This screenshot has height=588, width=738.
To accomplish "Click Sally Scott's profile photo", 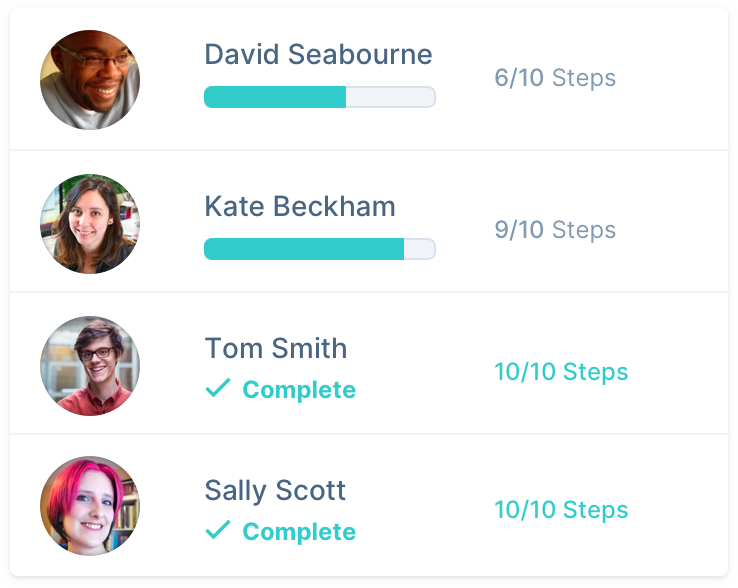I will point(90,507).
